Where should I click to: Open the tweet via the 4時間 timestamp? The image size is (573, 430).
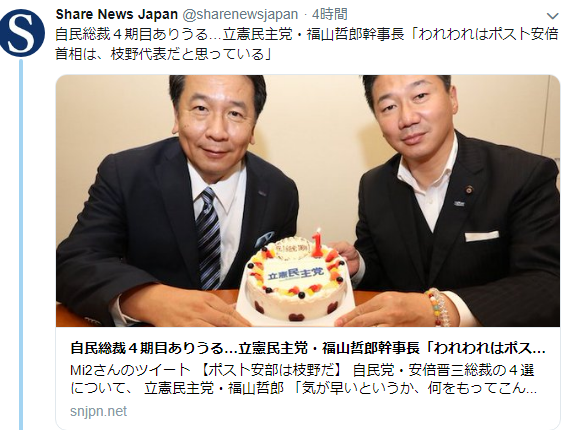[x=330, y=15]
